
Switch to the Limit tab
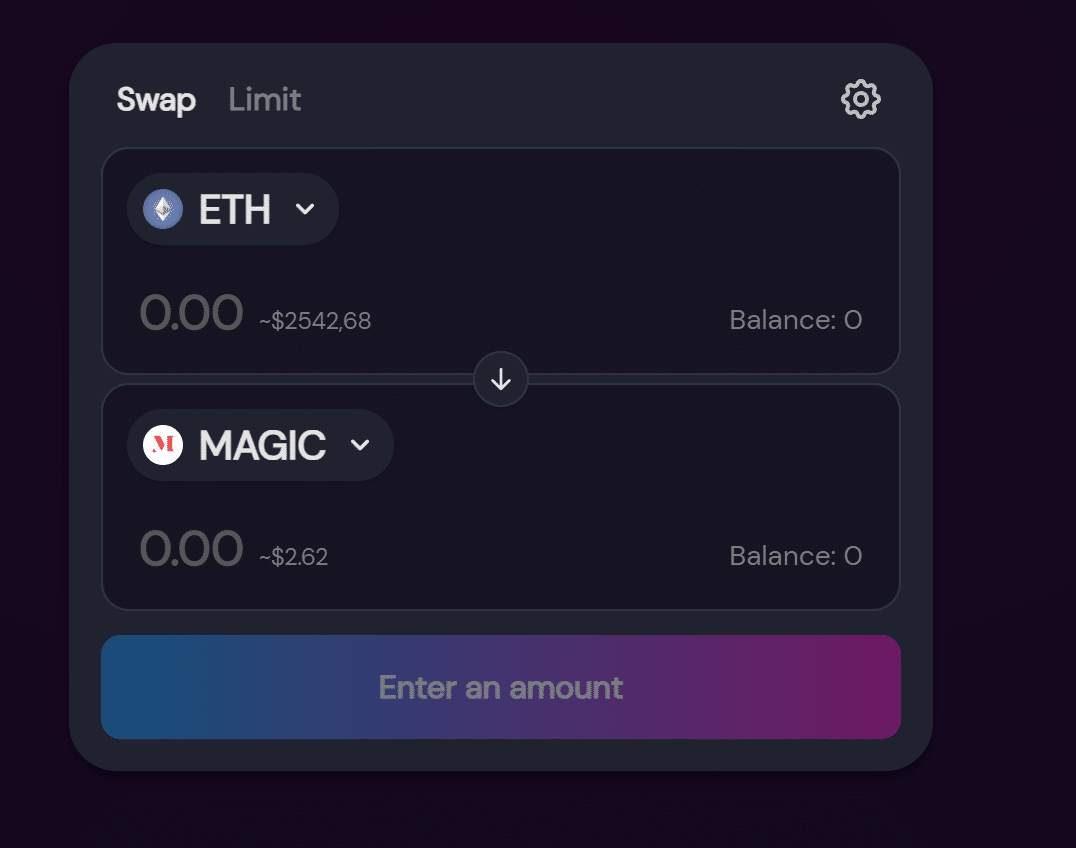pyautogui.click(x=264, y=99)
